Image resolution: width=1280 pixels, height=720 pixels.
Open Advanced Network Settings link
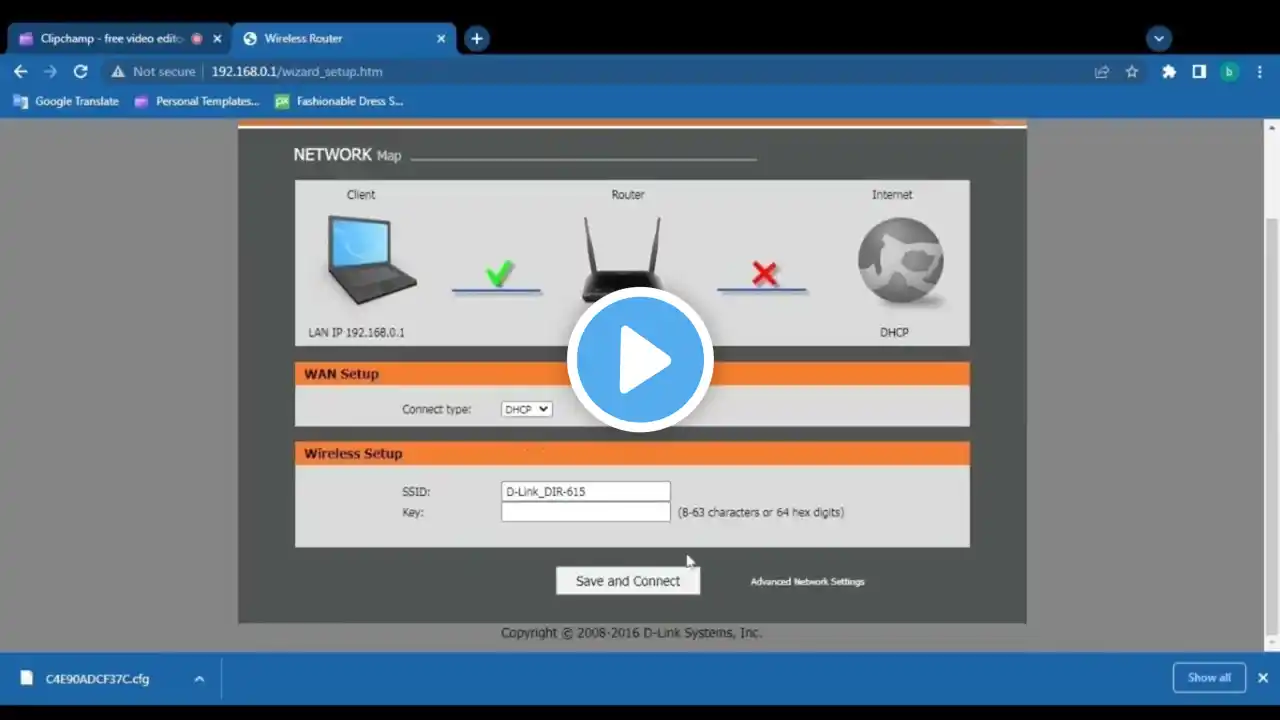(x=808, y=581)
